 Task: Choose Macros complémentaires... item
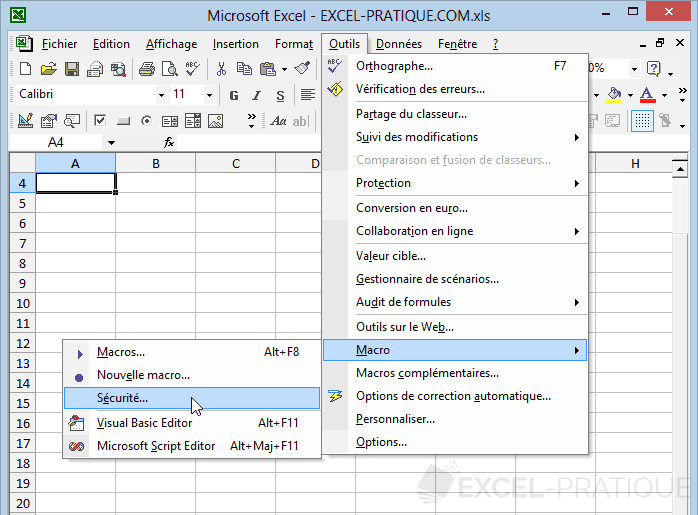click(455, 373)
